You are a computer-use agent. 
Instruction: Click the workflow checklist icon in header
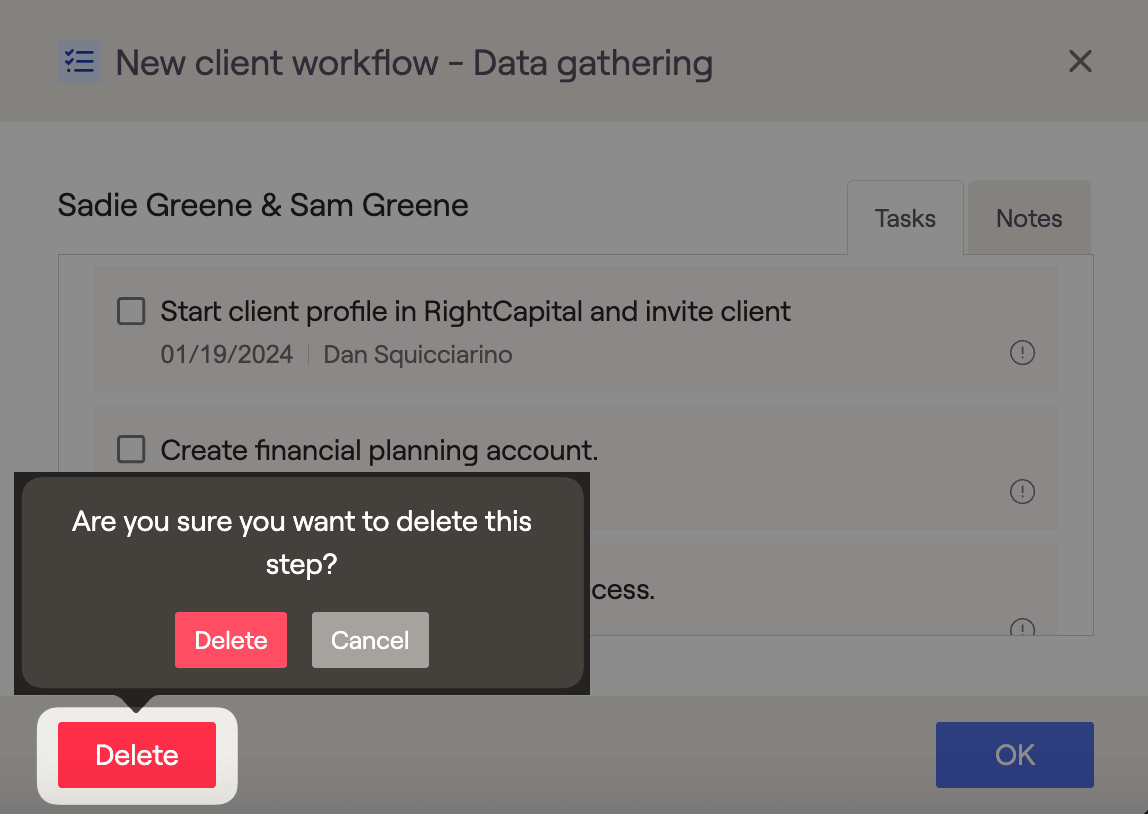[78, 62]
